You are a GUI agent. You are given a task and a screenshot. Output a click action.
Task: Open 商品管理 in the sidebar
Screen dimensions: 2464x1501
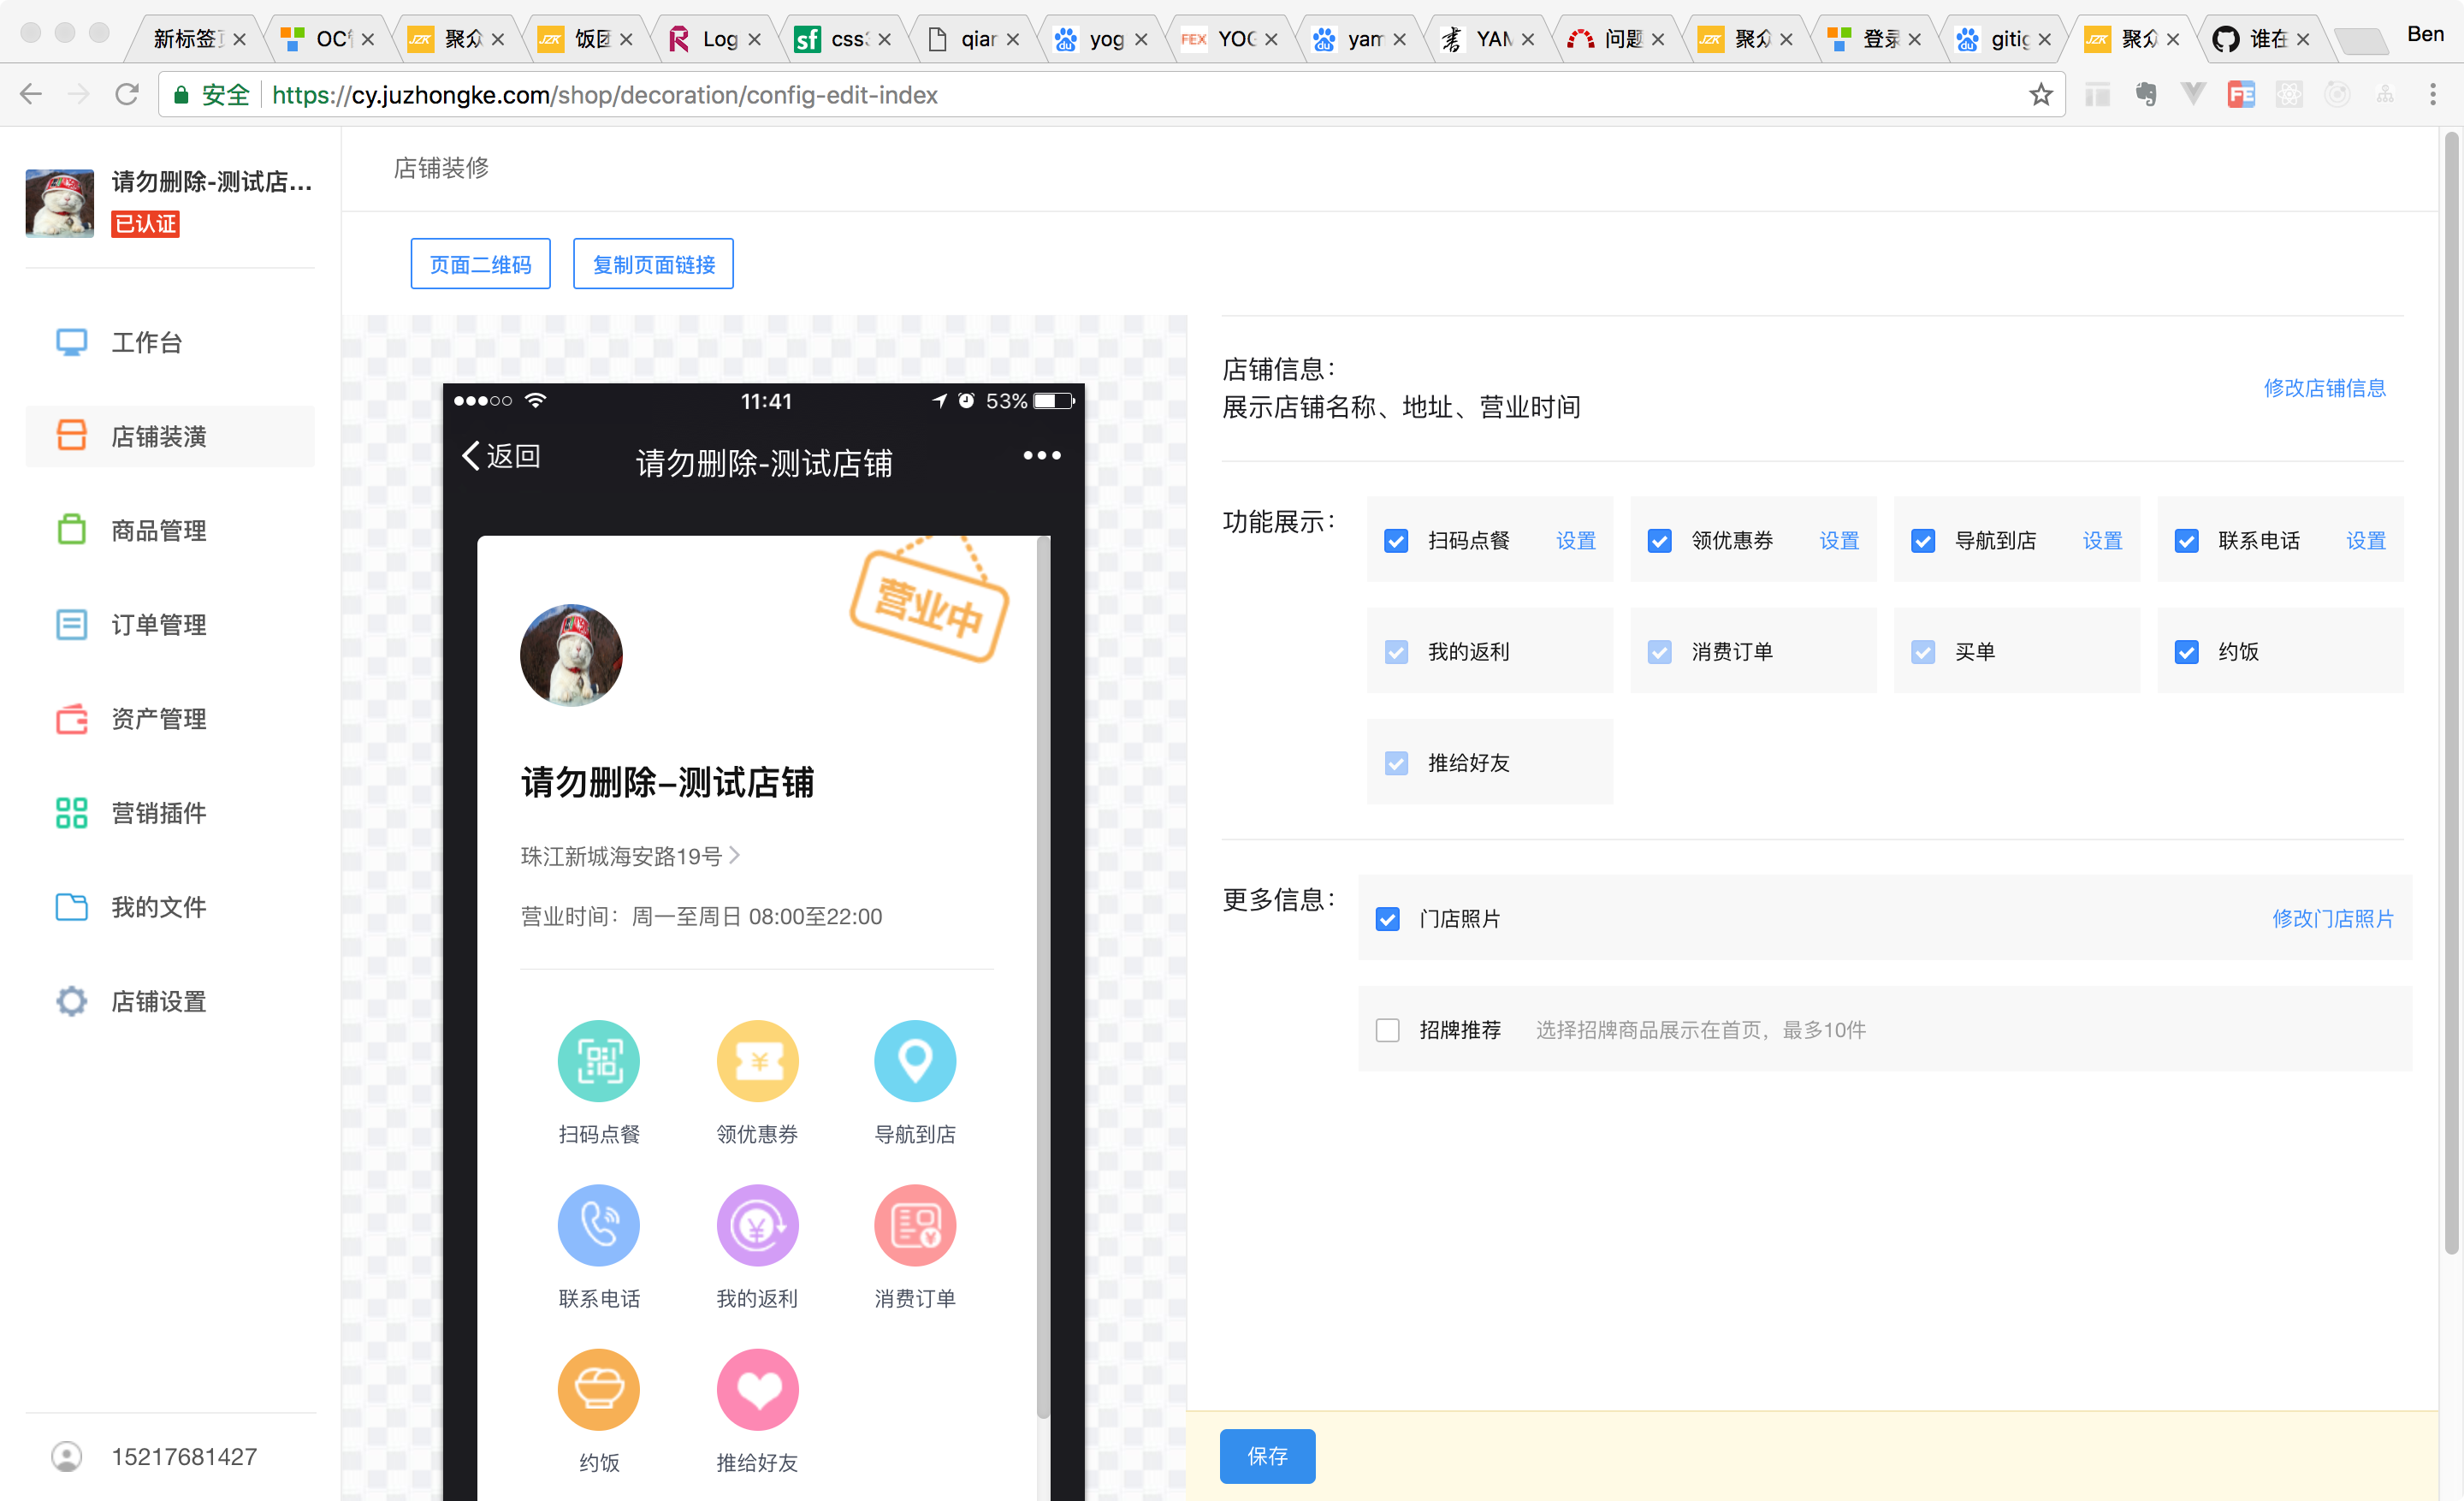(170, 531)
